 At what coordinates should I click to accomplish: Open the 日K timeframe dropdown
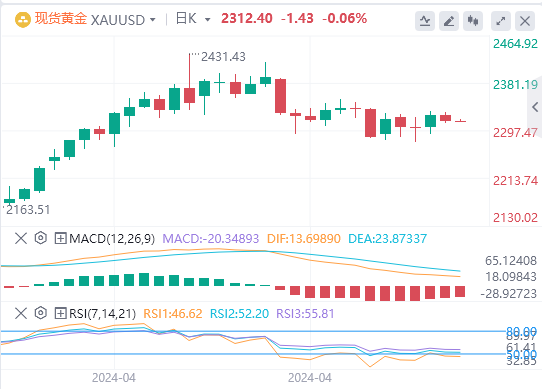point(207,20)
